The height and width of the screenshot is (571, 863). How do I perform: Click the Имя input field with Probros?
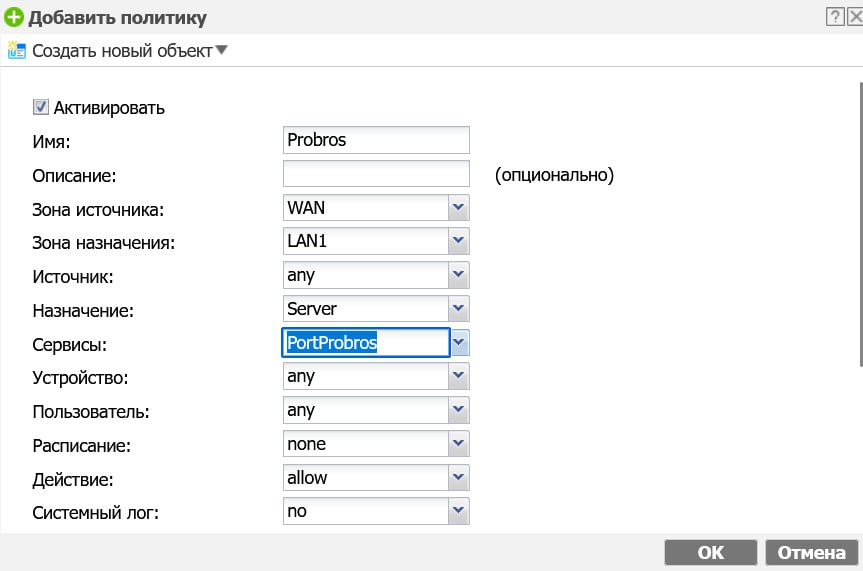(x=376, y=140)
